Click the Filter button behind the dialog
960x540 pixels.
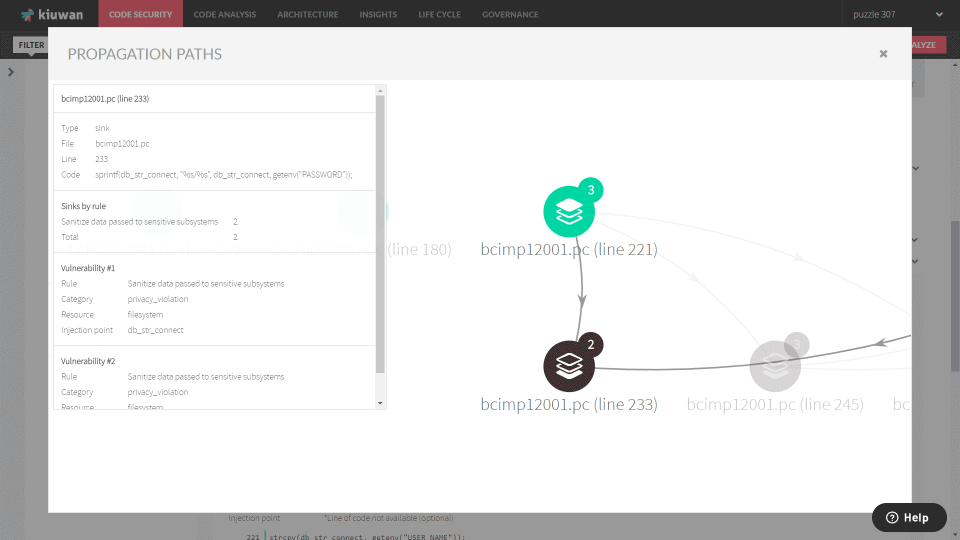coord(31,45)
